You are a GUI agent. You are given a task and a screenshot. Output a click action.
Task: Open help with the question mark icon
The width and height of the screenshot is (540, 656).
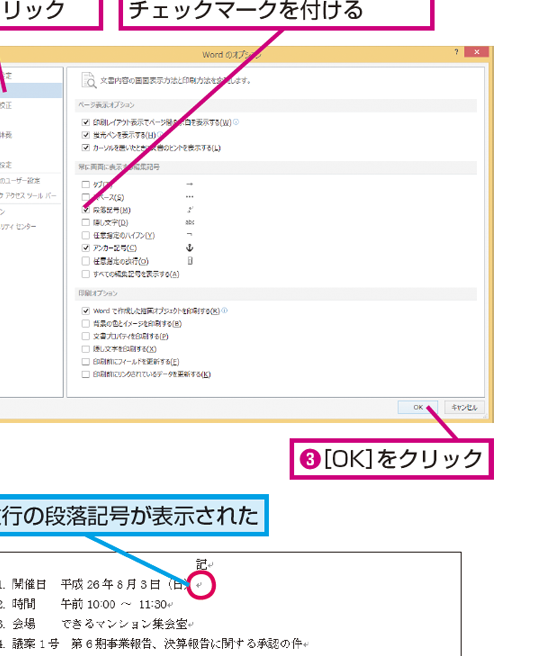456,52
